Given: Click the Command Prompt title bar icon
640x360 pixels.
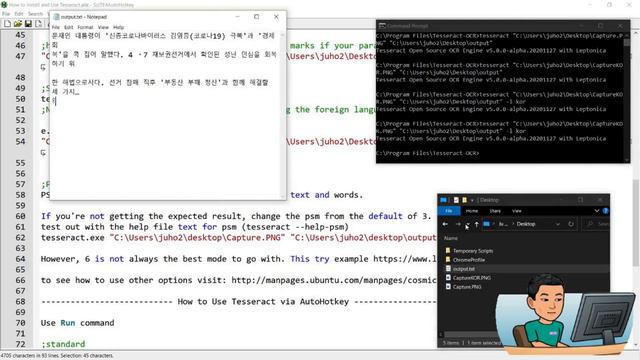Looking at the screenshot, I should click(382, 26).
